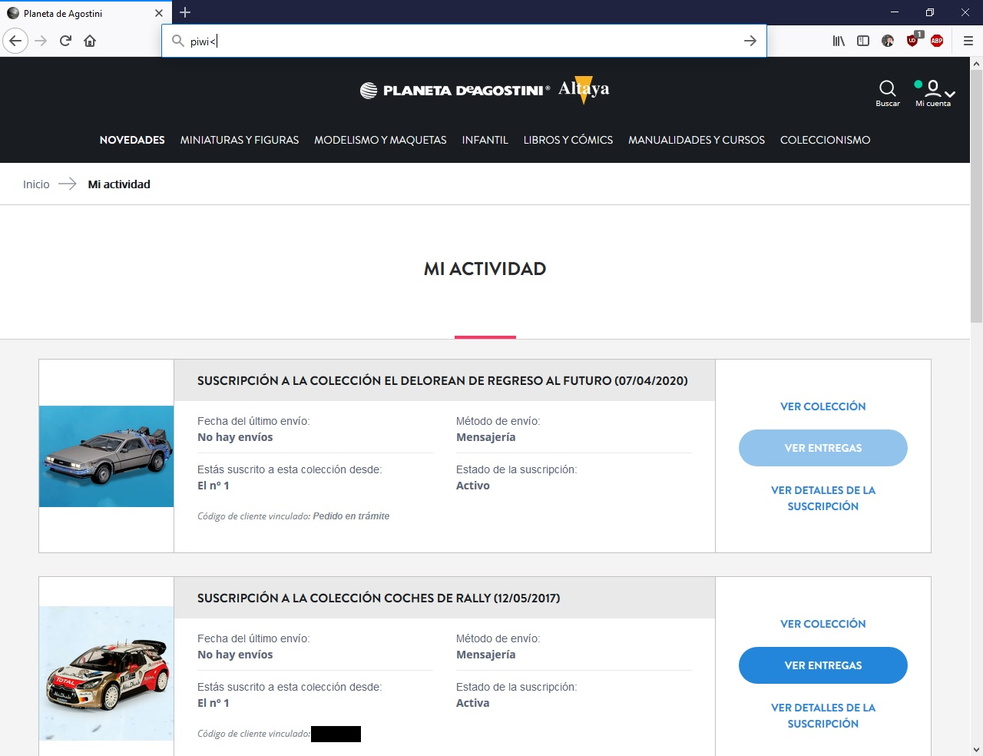Click the DeLorean subscription title heading
The width and height of the screenshot is (983, 756).
pyautogui.click(x=443, y=381)
